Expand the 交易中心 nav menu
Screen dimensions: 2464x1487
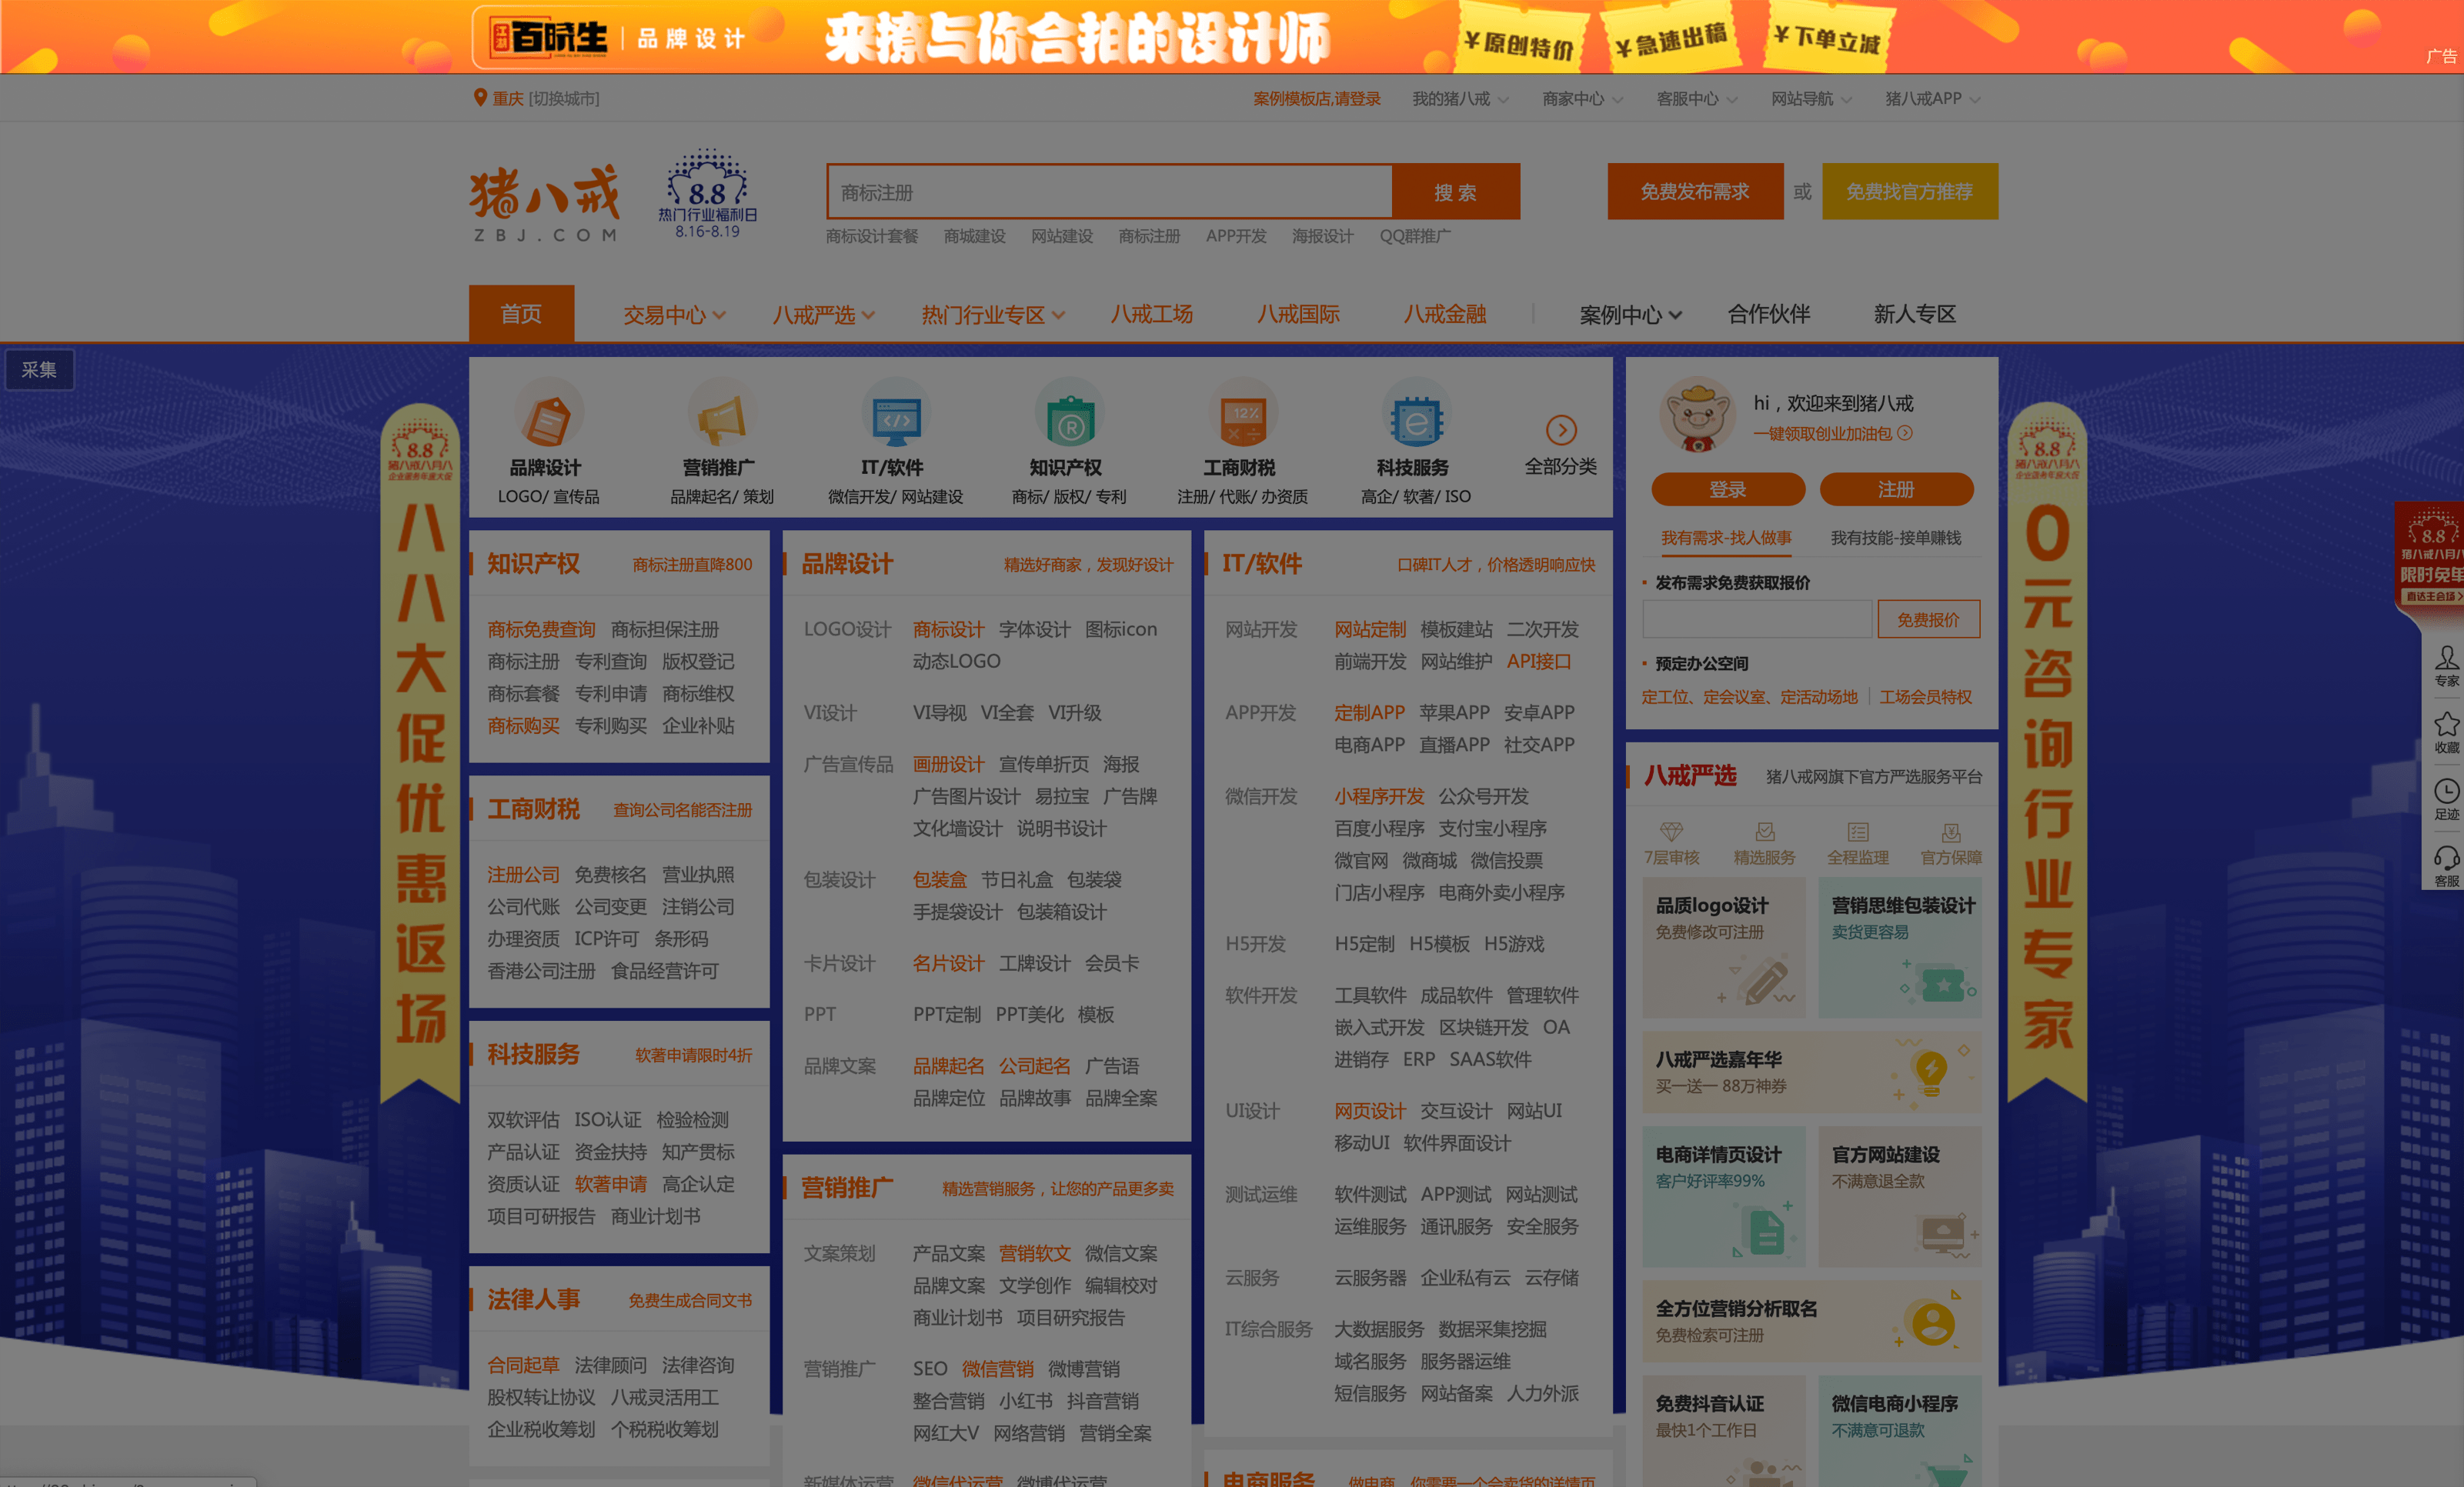674,315
